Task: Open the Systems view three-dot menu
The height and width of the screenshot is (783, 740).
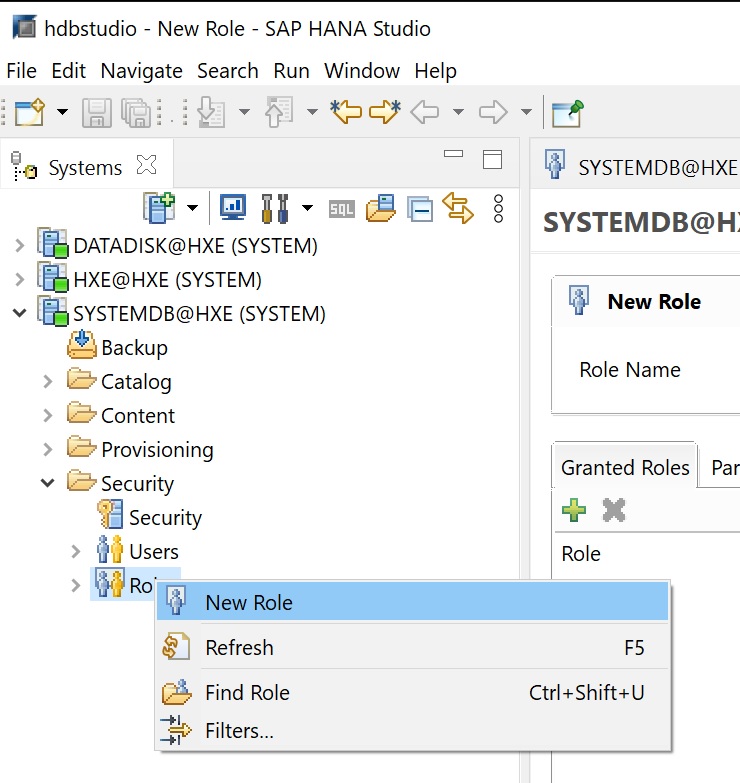Action: pyautogui.click(x=499, y=208)
